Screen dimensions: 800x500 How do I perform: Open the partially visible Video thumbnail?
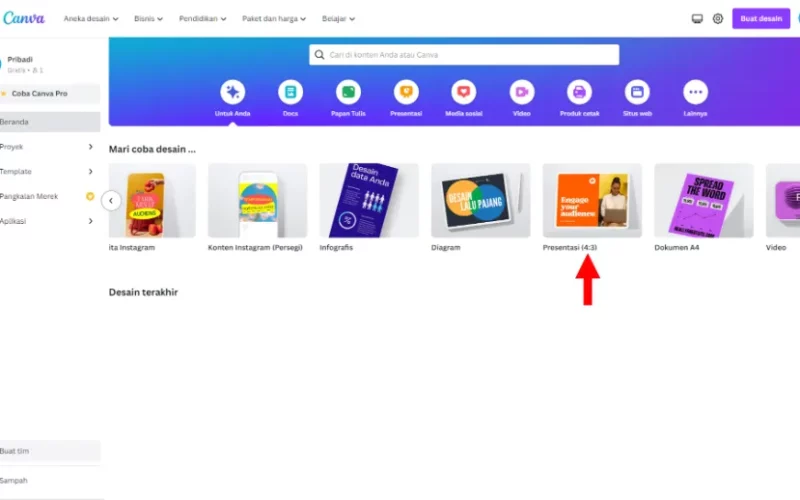783,201
